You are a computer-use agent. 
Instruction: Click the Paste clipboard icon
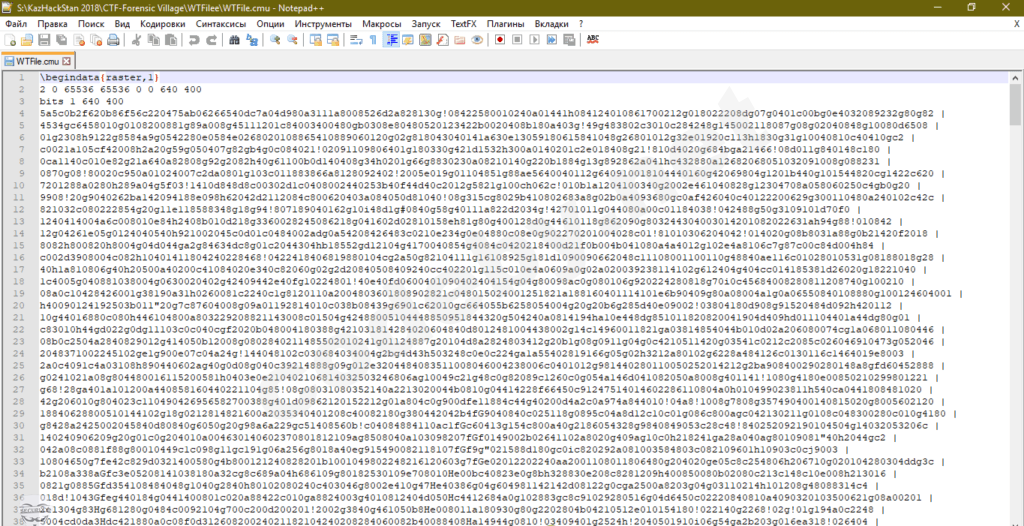170,40
